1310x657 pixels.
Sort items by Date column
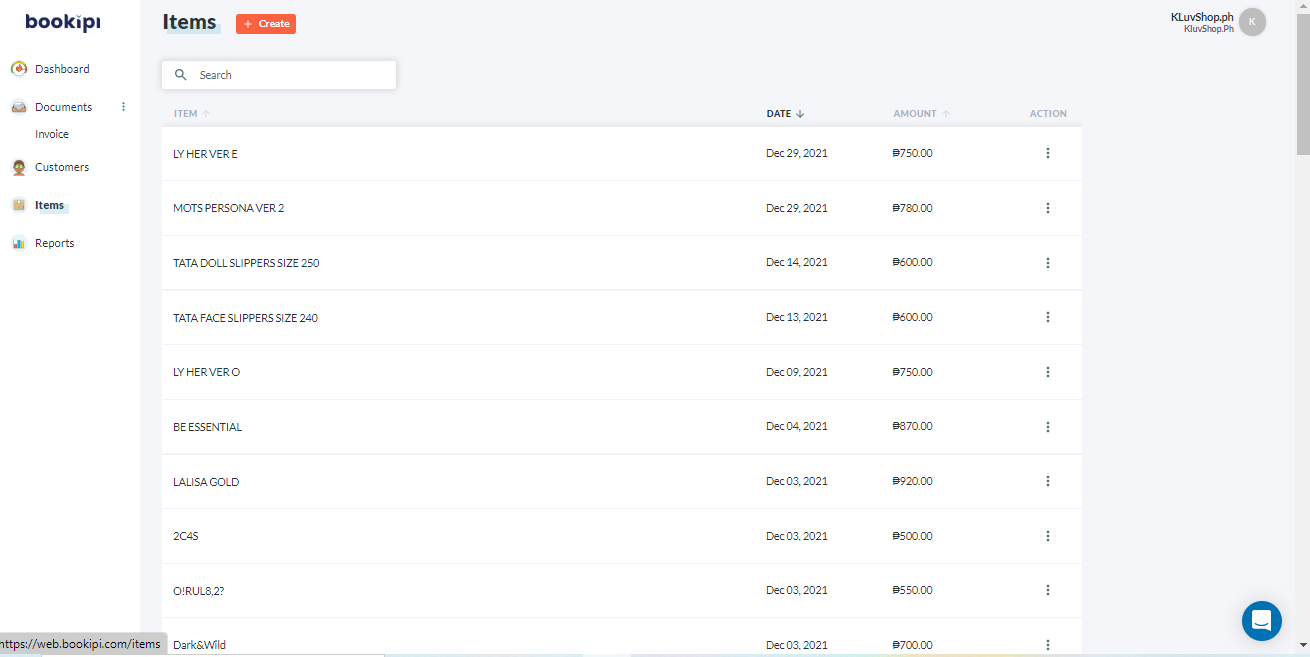(785, 114)
